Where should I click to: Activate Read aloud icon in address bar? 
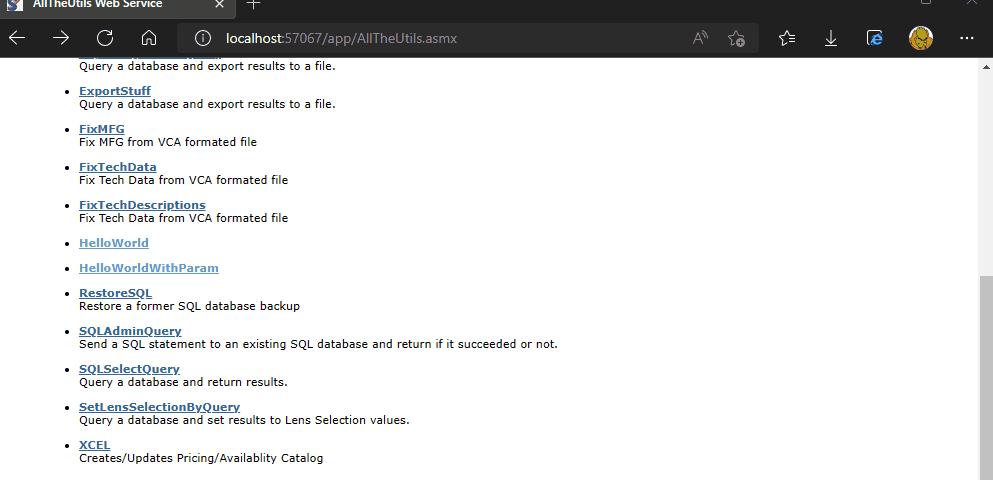pyautogui.click(x=700, y=38)
